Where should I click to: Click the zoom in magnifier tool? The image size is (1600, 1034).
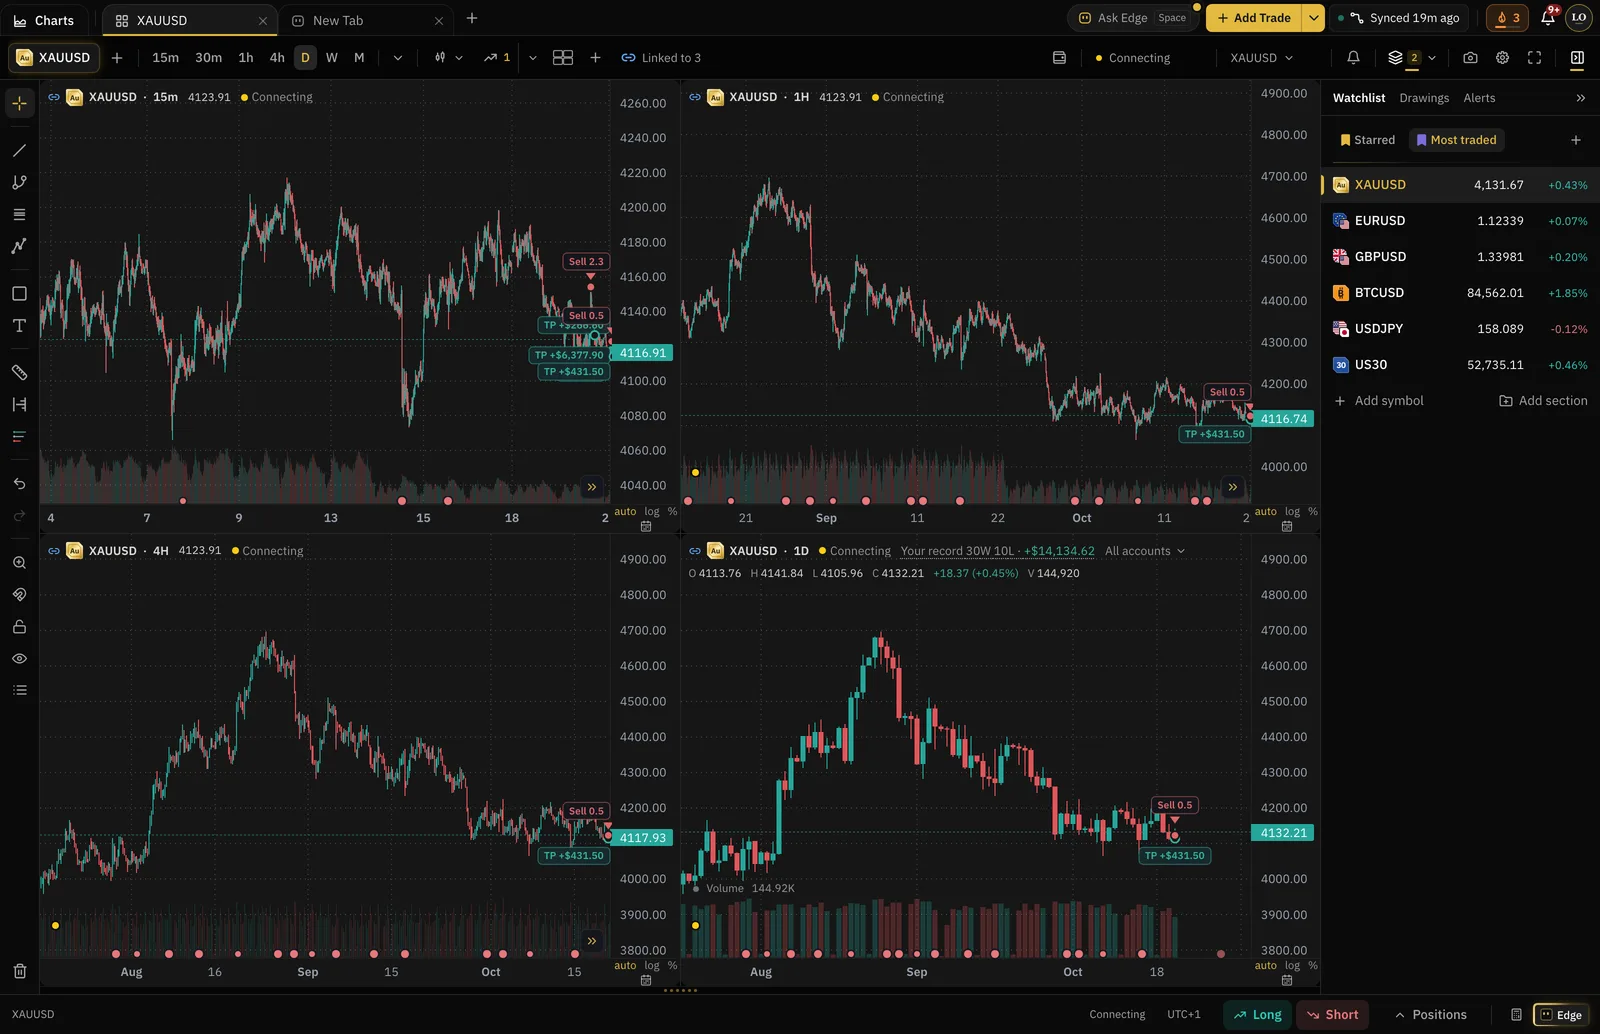(x=19, y=563)
